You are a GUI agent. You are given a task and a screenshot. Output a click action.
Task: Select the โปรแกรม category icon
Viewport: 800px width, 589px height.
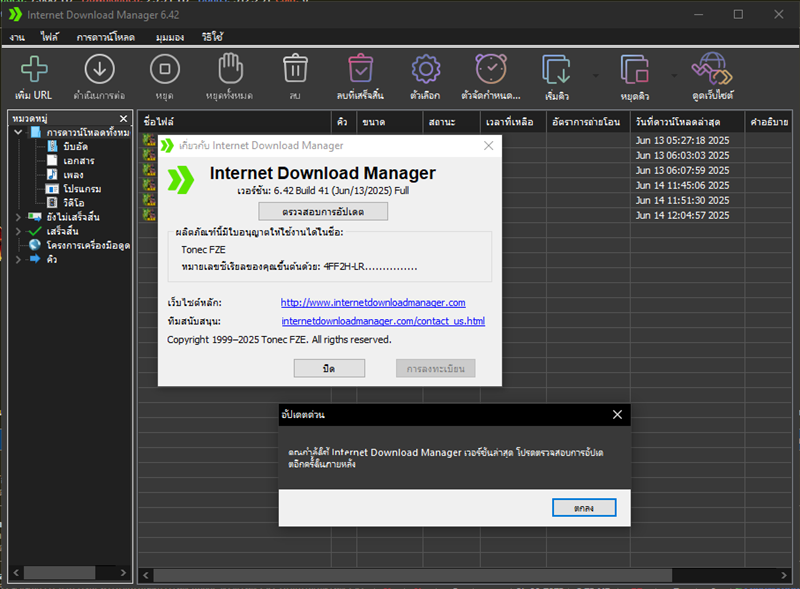[x=52, y=189]
